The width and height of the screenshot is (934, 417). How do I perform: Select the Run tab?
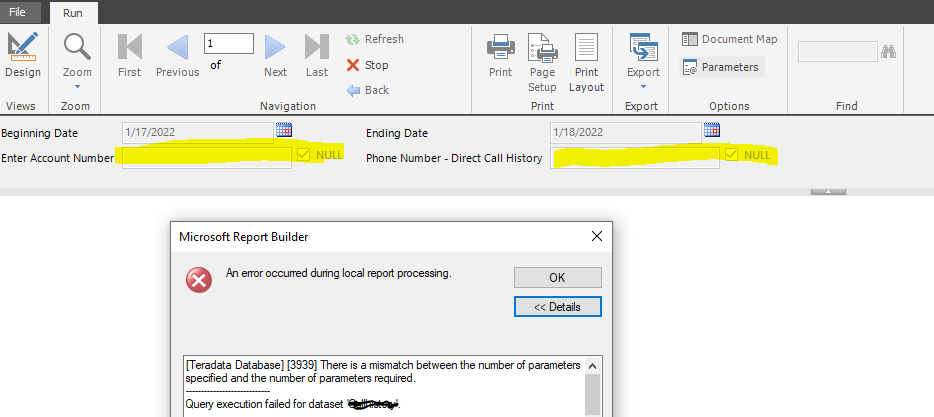click(x=73, y=13)
